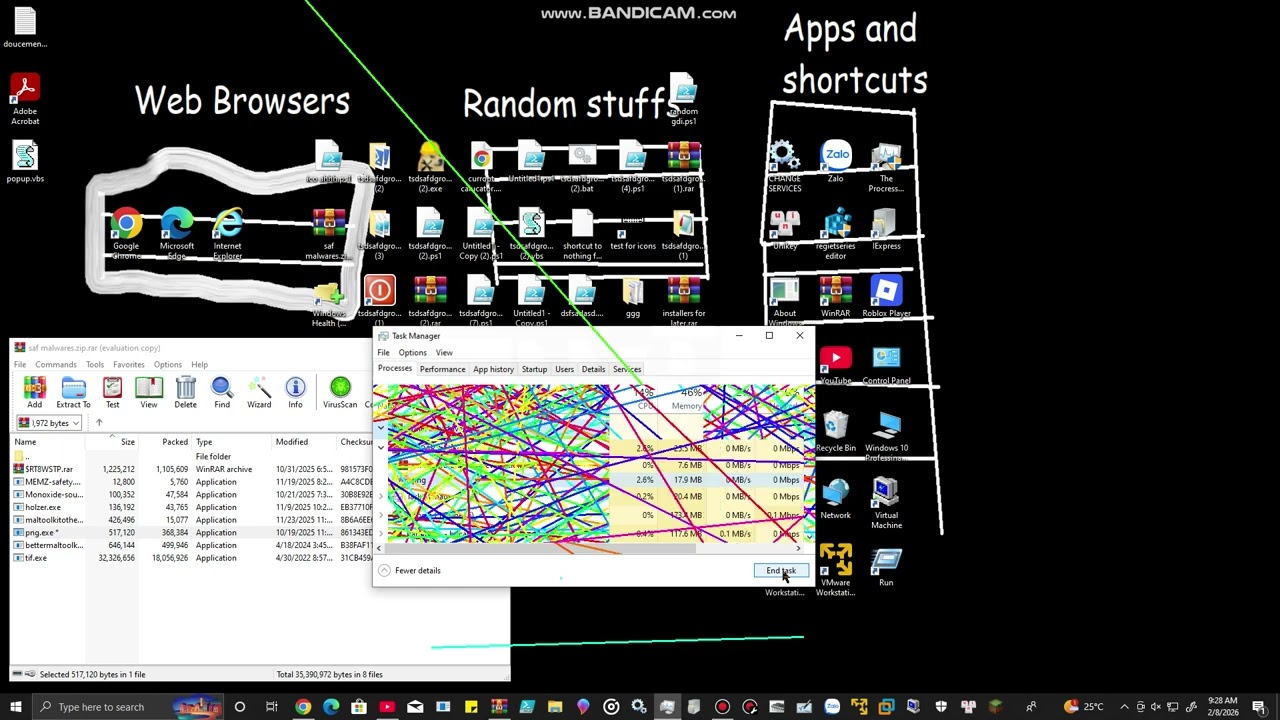This screenshot has width=1280, height=720.
Task: Select the YouTube desktop shortcut
Action: pyautogui.click(x=835, y=365)
